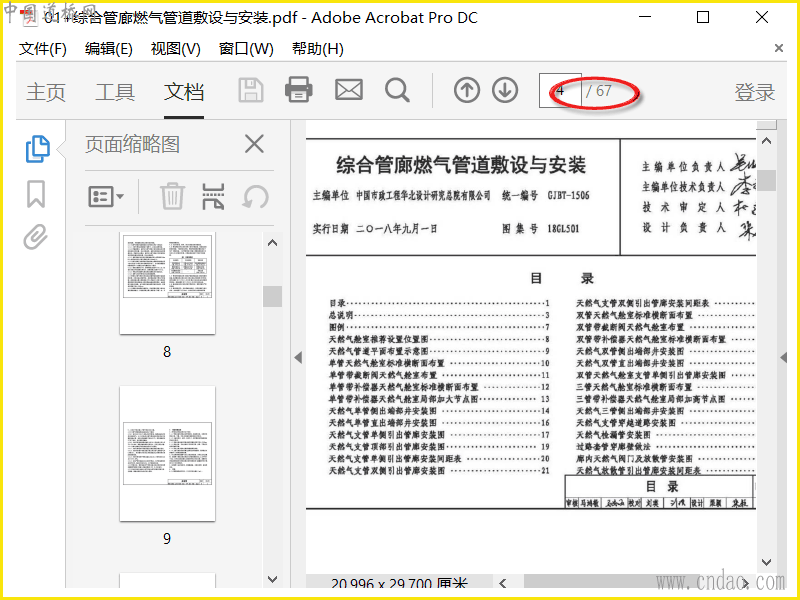This screenshot has width=800, height=600.
Task: Rotate the page with the curved arrow icon
Action: pyautogui.click(x=255, y=196)
